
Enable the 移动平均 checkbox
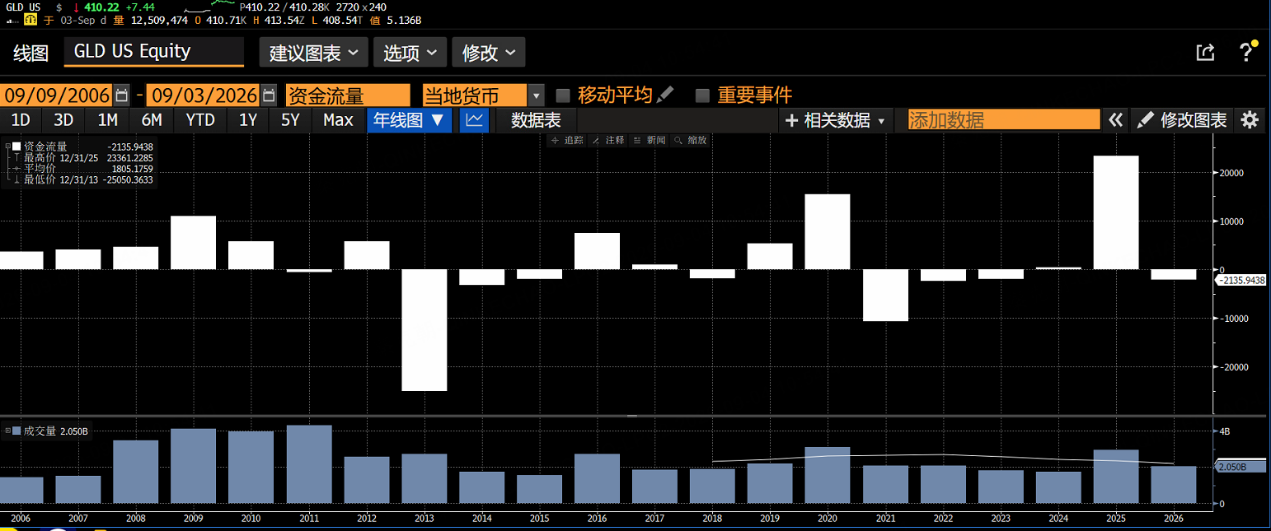pos(563,95)
